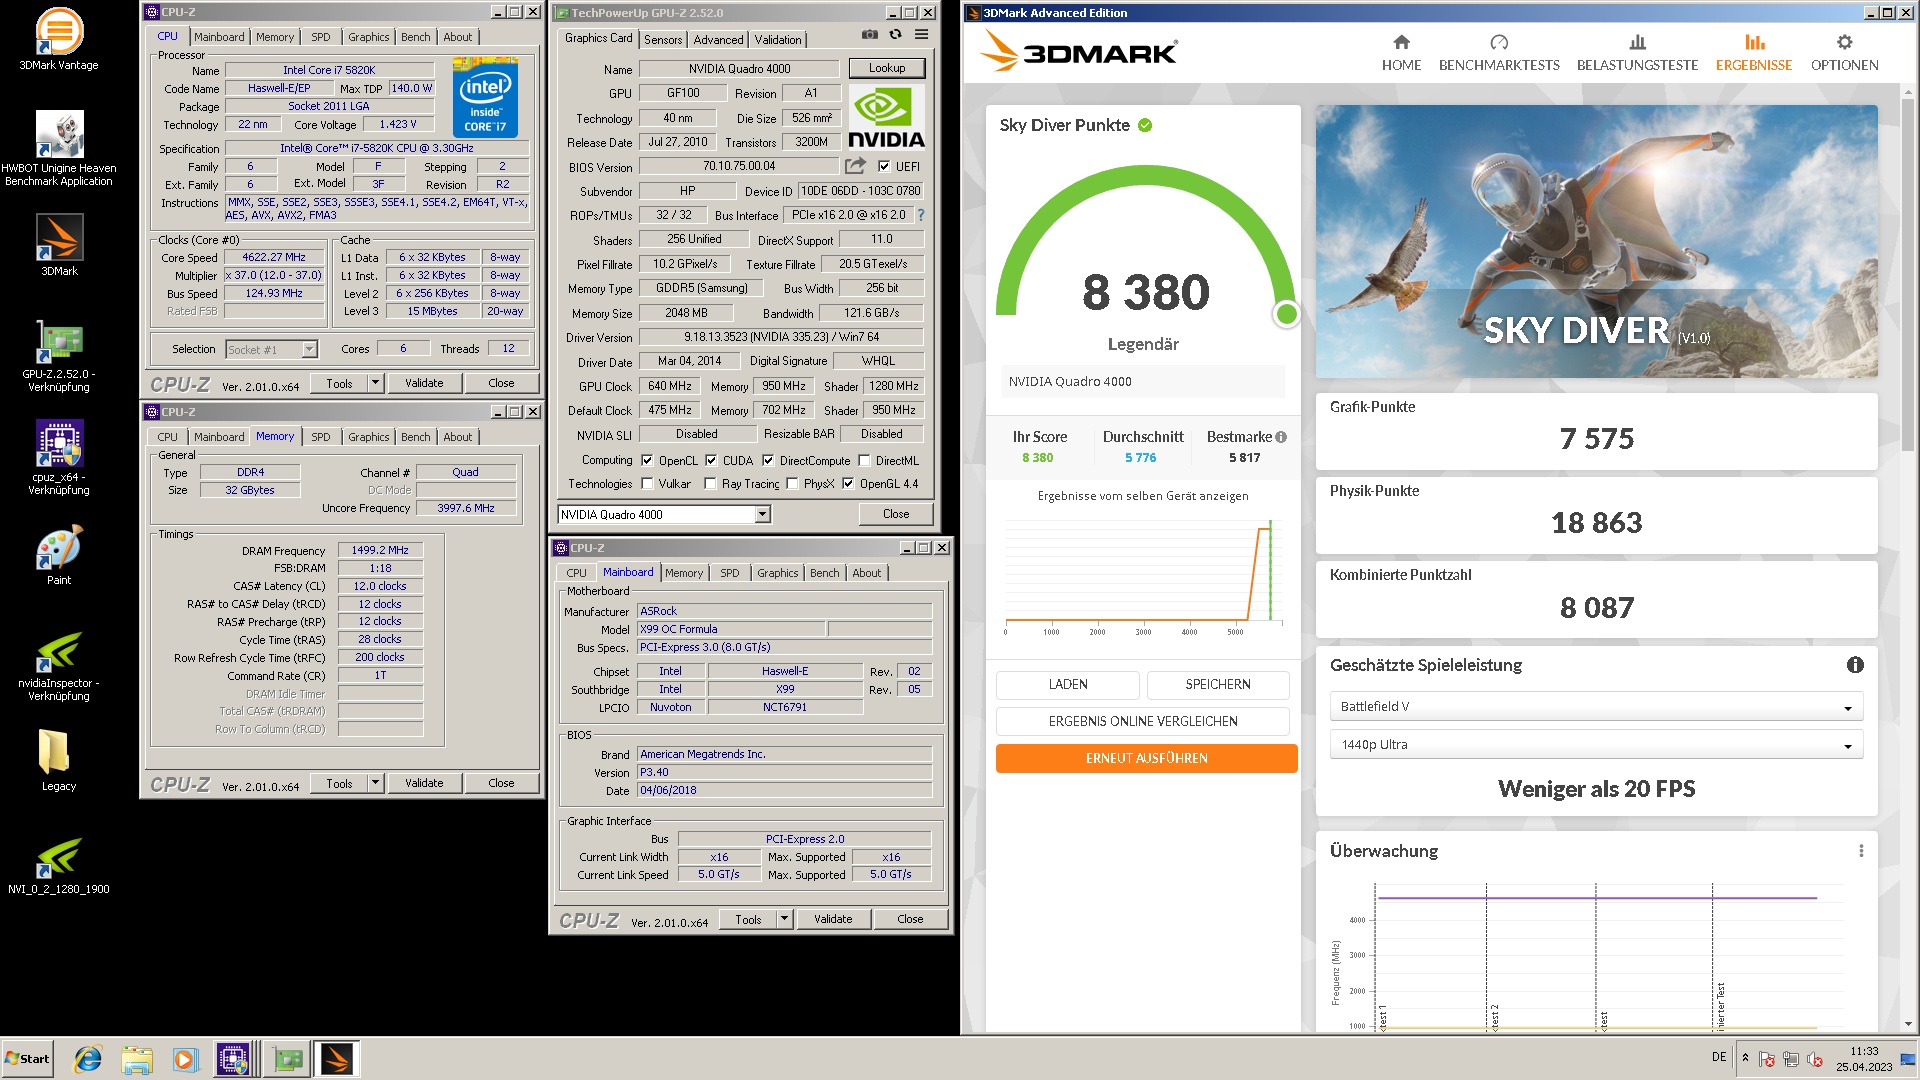
Task: Open the Validation tab in GPU-Z
Action: tap(778, 40)
